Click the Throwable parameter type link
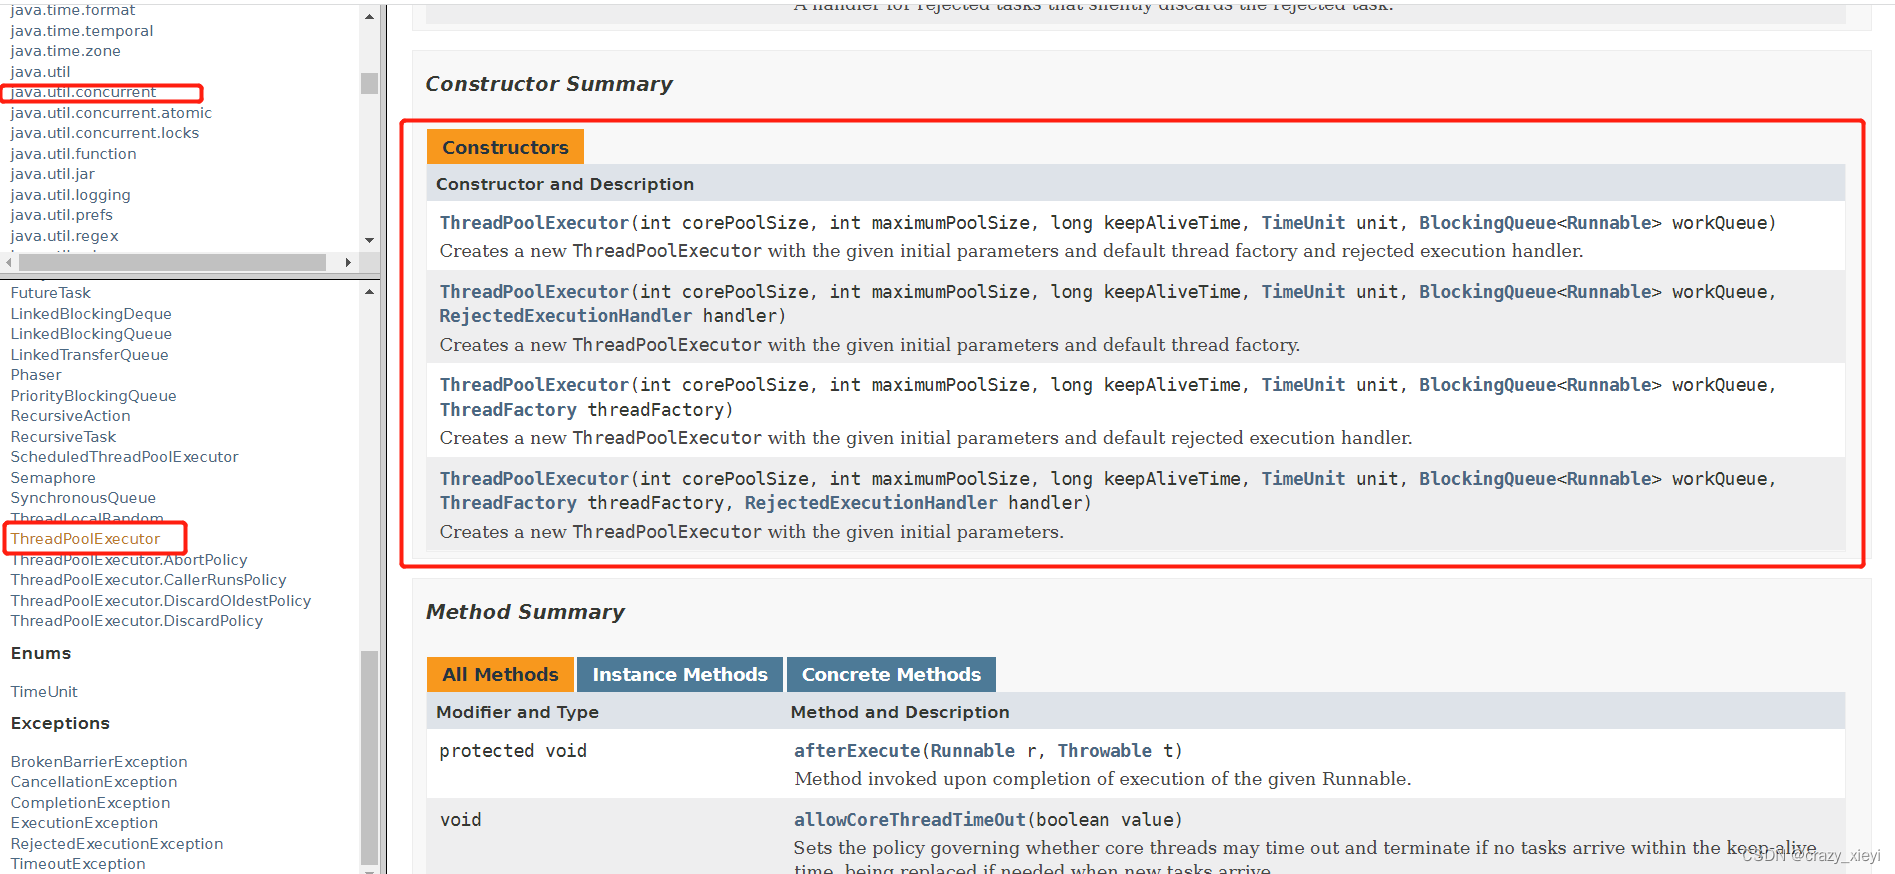 click(x=1105, y=751)
